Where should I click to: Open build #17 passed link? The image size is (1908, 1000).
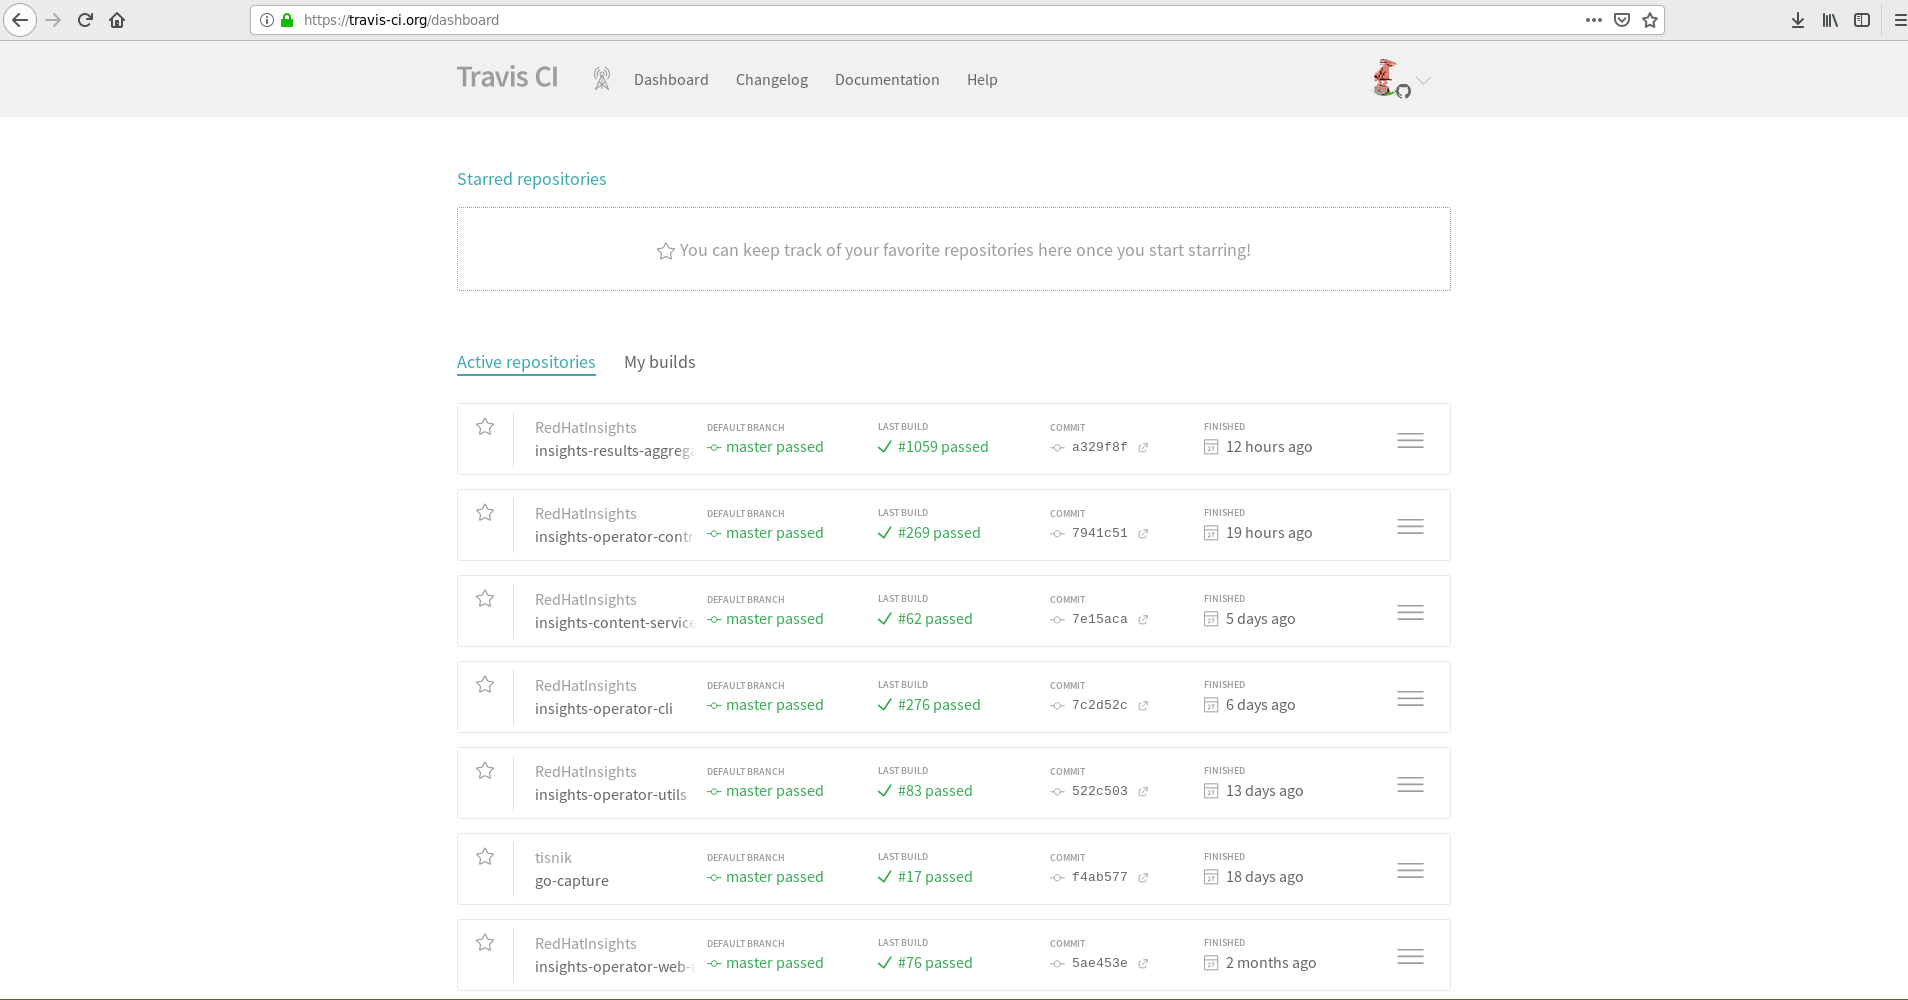[x=935, y=877]
